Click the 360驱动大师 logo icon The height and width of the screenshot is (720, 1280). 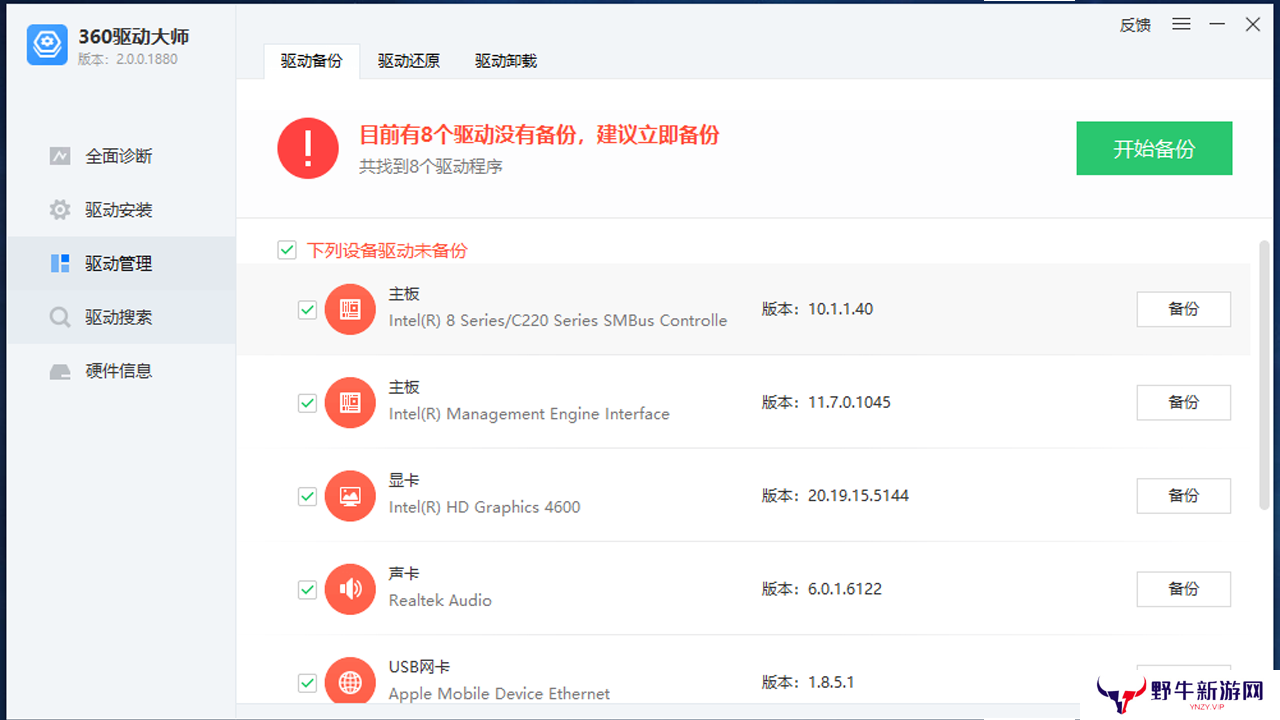[47, 45]
